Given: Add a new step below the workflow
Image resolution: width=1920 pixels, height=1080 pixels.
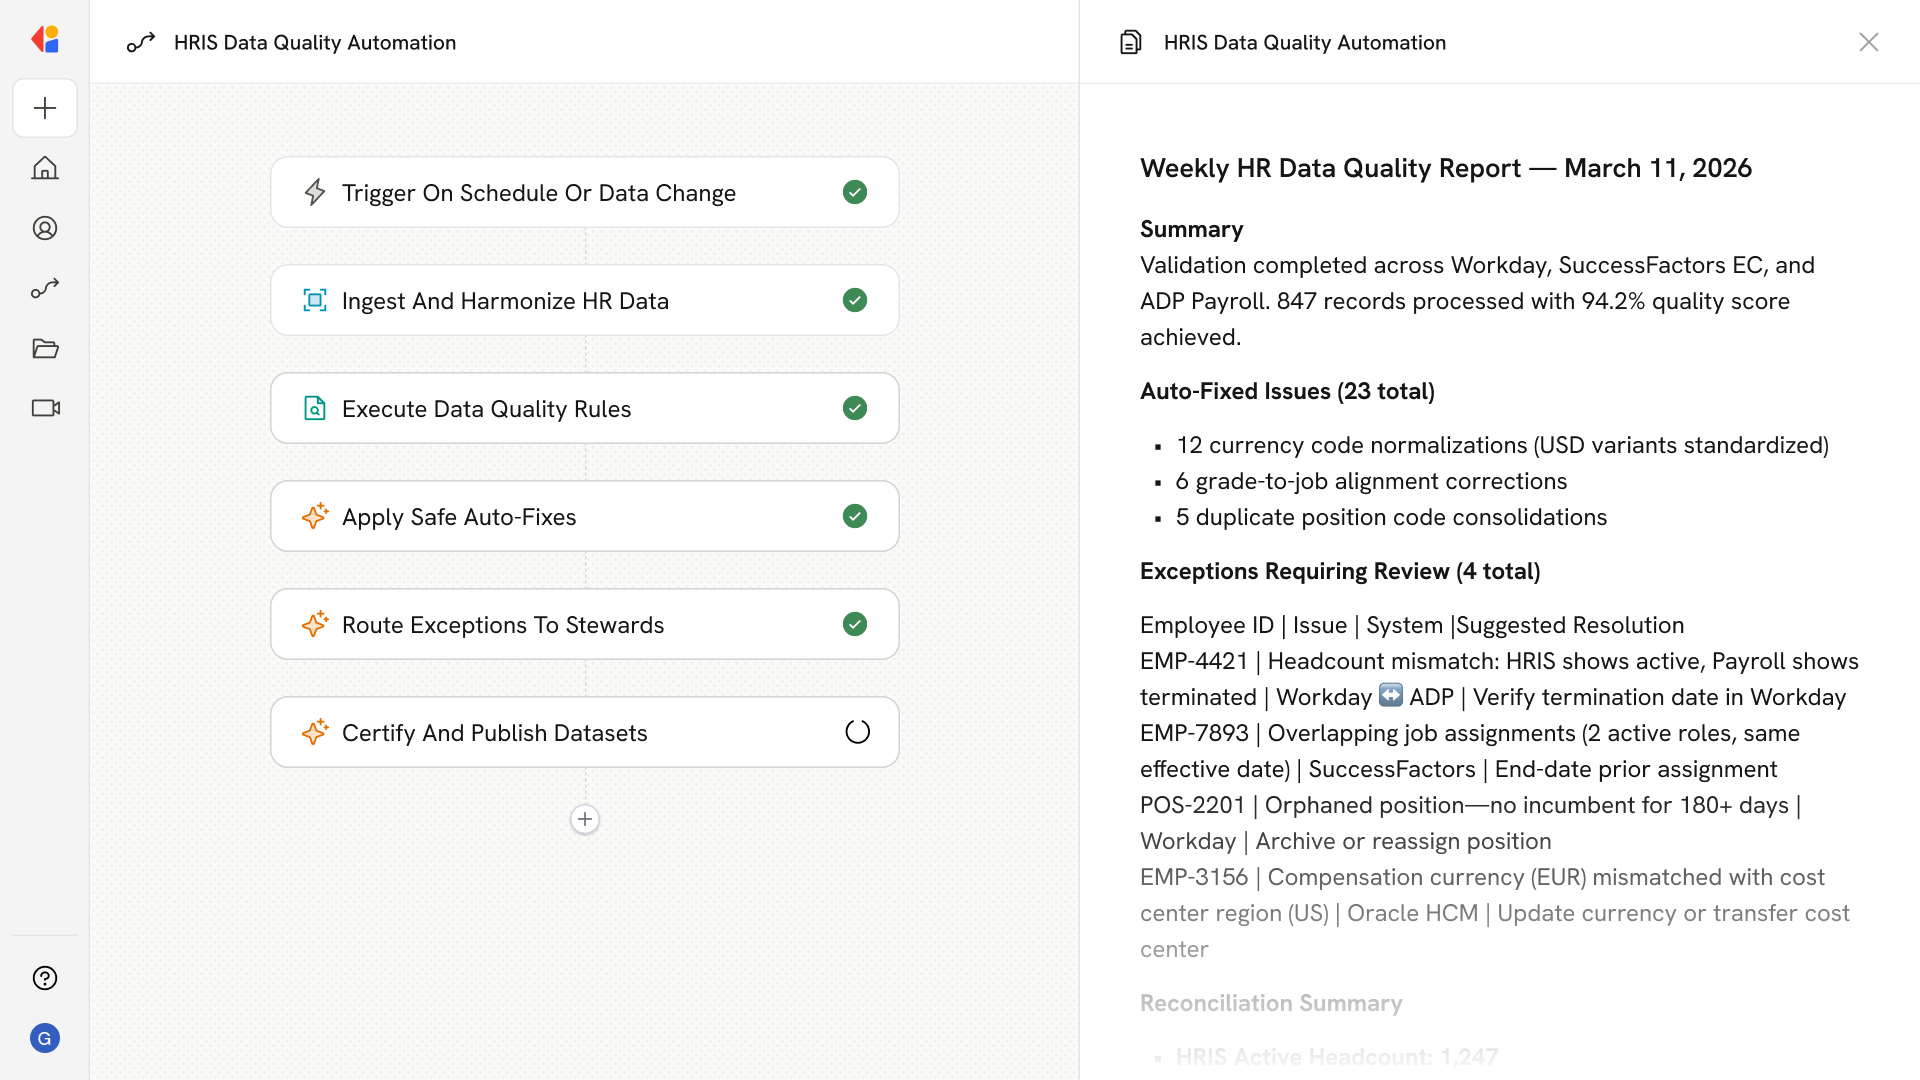Looking at the screenshot, I should 585,819.
